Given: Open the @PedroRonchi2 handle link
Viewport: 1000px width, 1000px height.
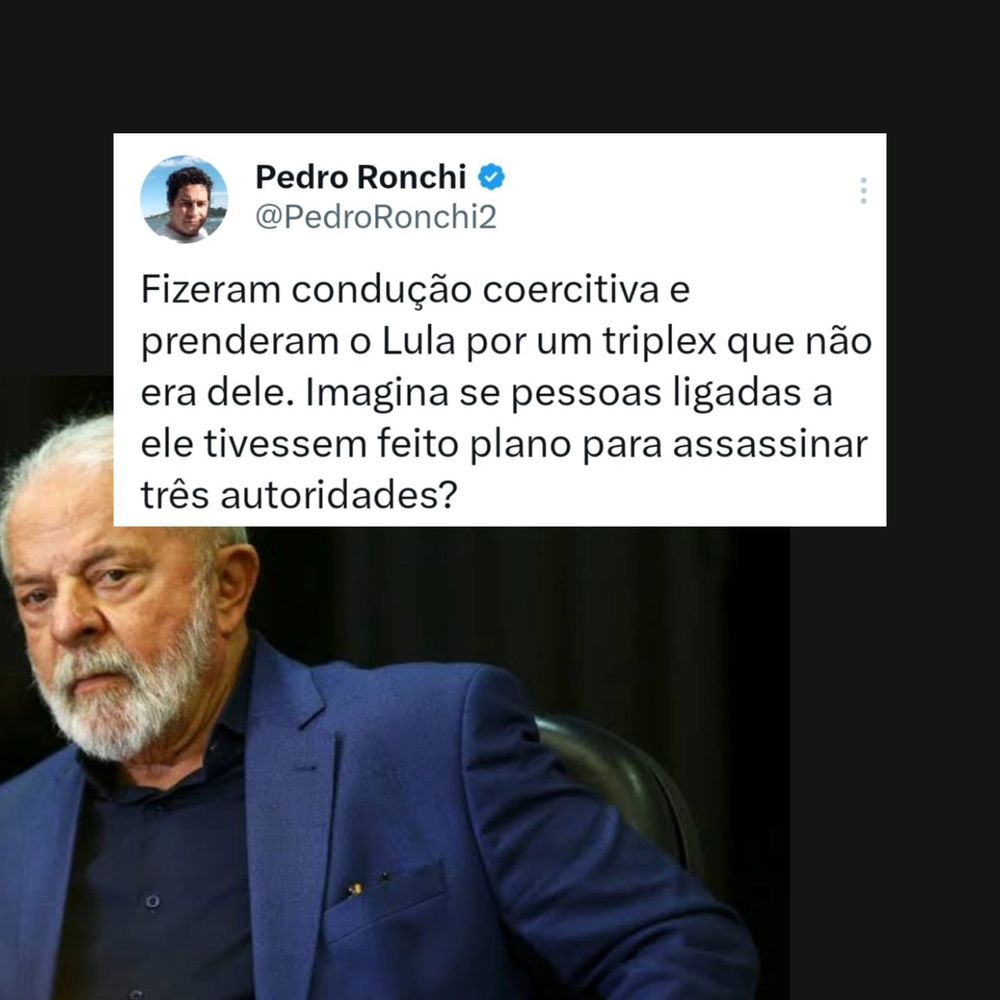Looking at the screenshot, I should 376,217.
